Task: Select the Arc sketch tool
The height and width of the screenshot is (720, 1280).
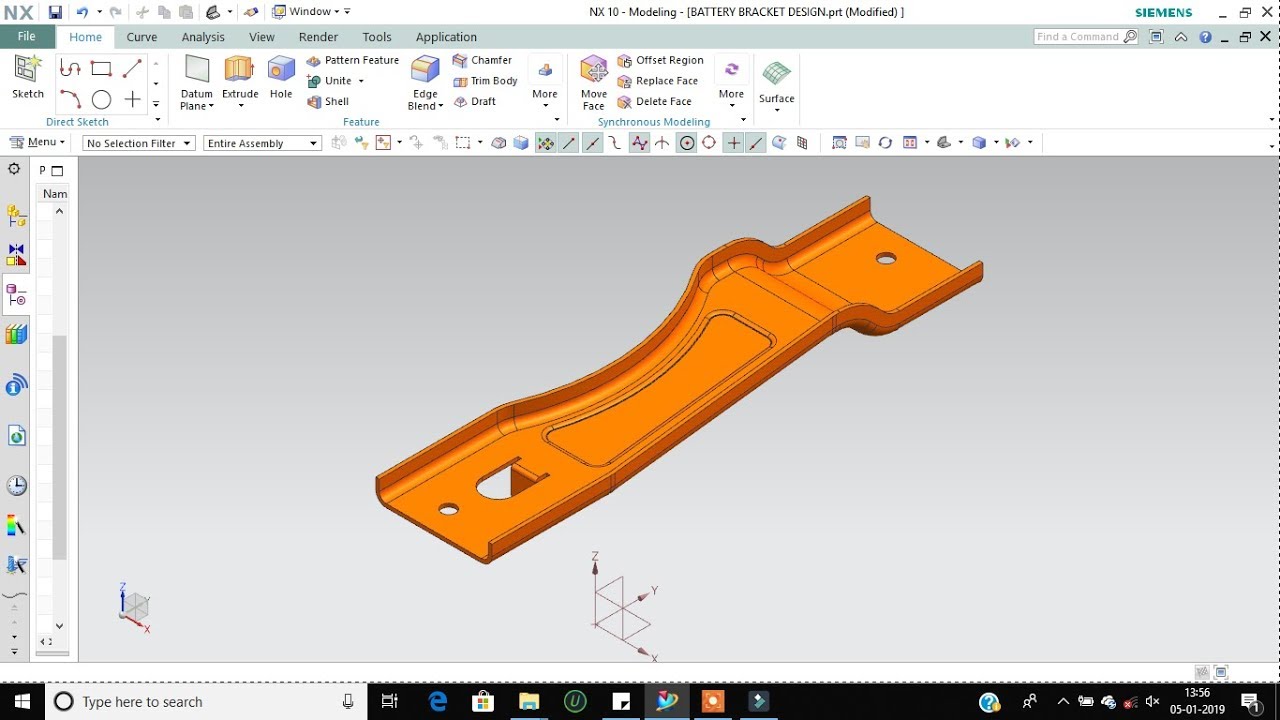Action: [70, 99]
